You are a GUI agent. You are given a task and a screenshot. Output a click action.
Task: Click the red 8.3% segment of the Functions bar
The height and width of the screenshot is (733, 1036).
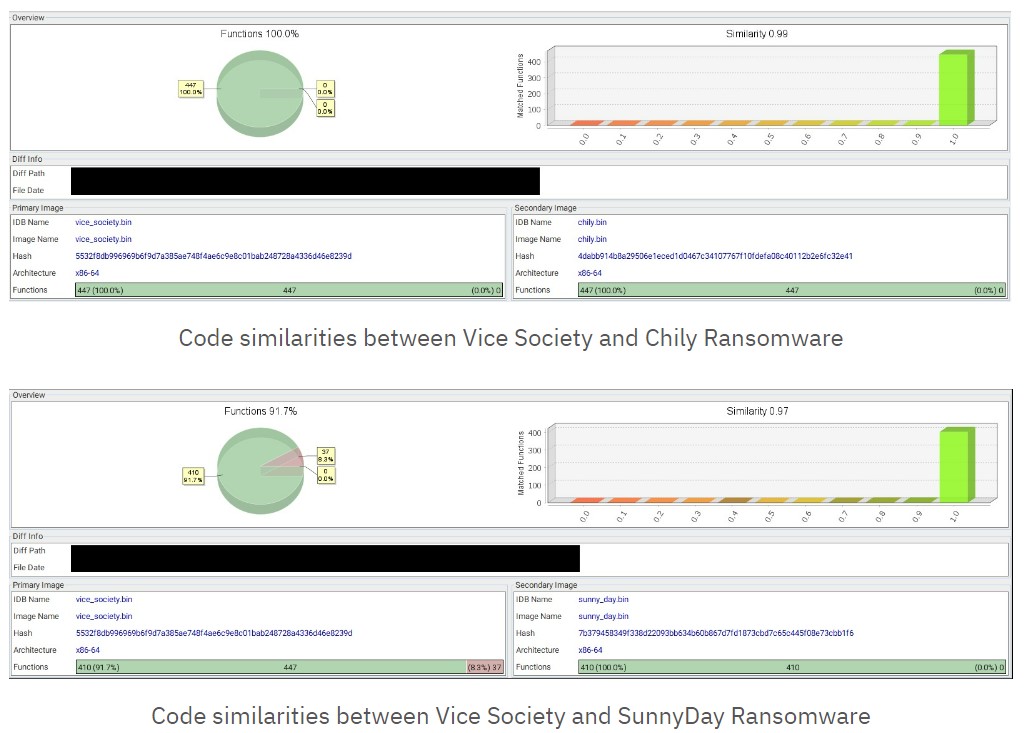(485, 667)
